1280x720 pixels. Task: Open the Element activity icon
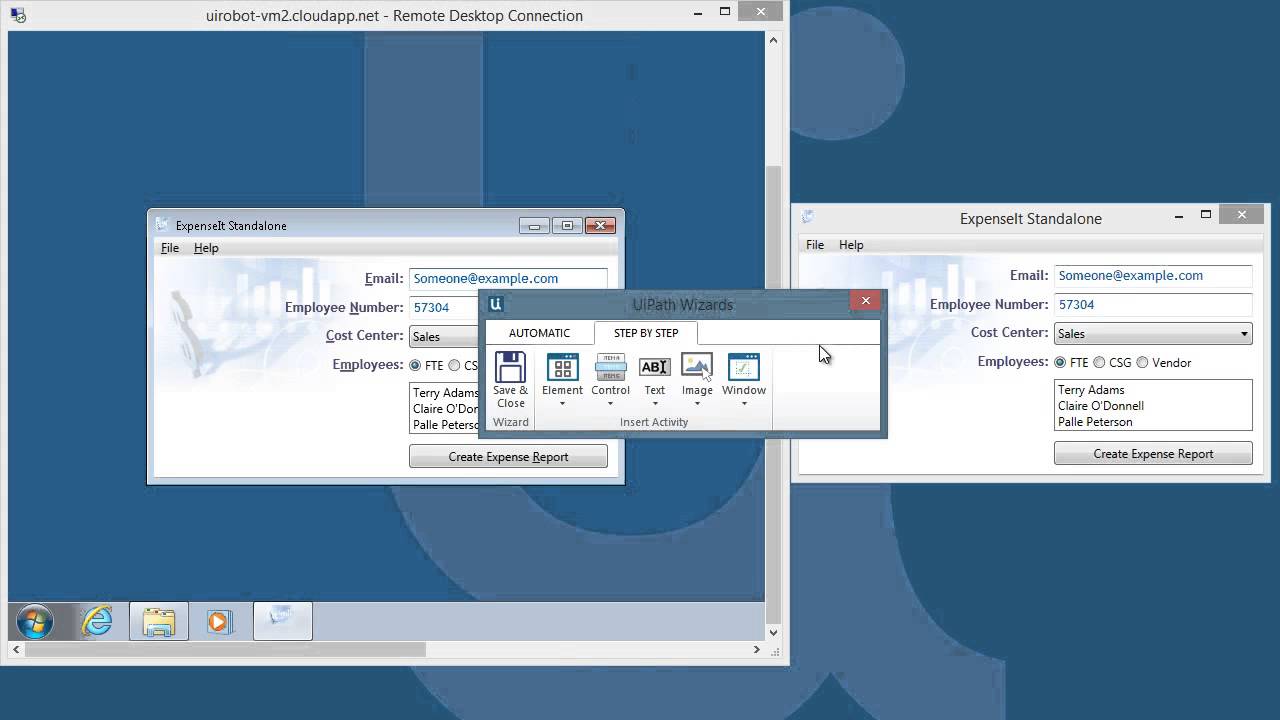pos(562,367)
